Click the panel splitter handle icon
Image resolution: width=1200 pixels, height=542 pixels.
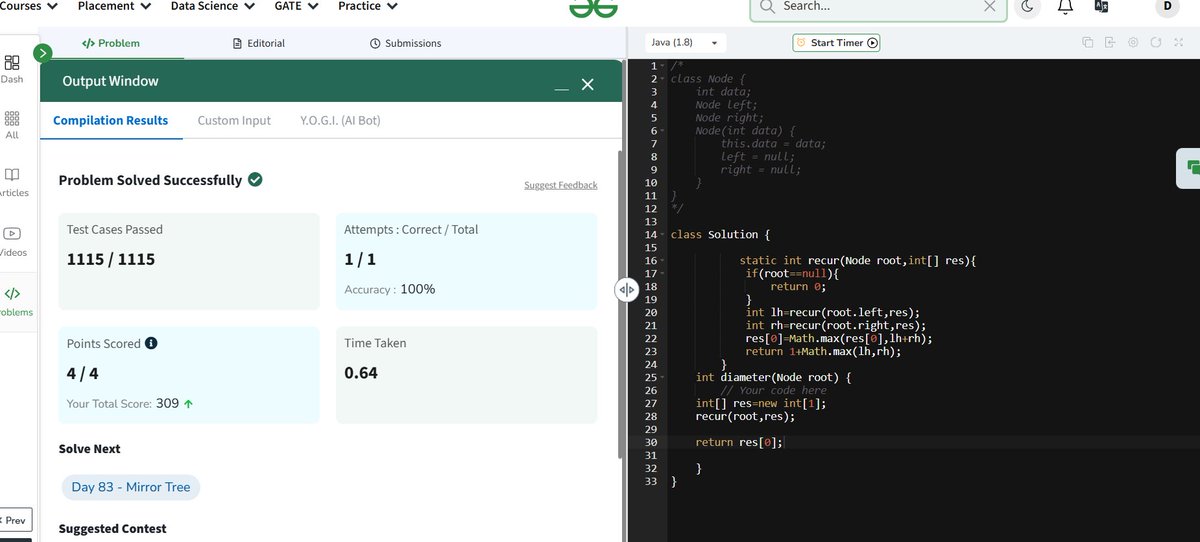tap(626, 290)
